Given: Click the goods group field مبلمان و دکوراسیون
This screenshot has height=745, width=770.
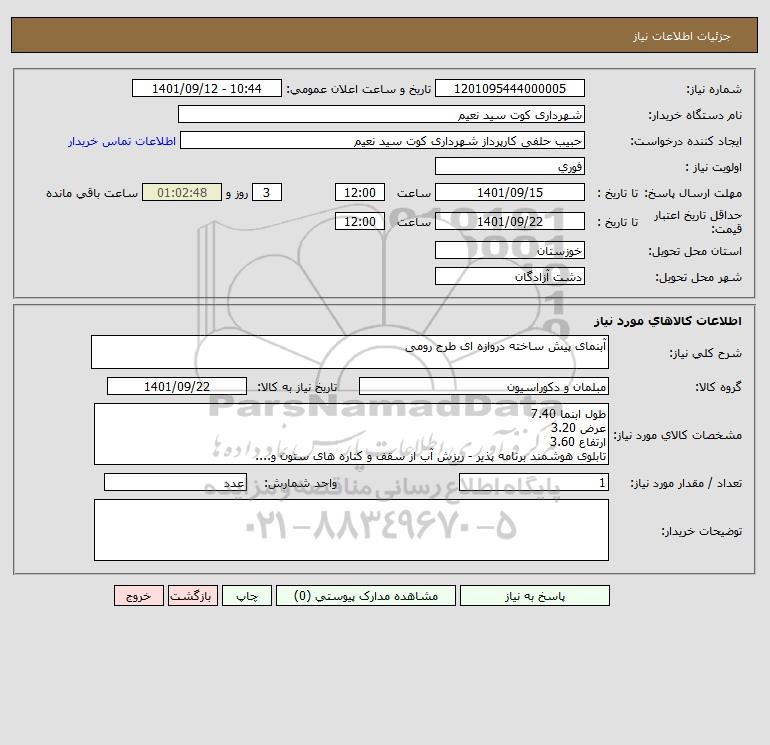Looking at the screenshot, I should coord(484,386).
